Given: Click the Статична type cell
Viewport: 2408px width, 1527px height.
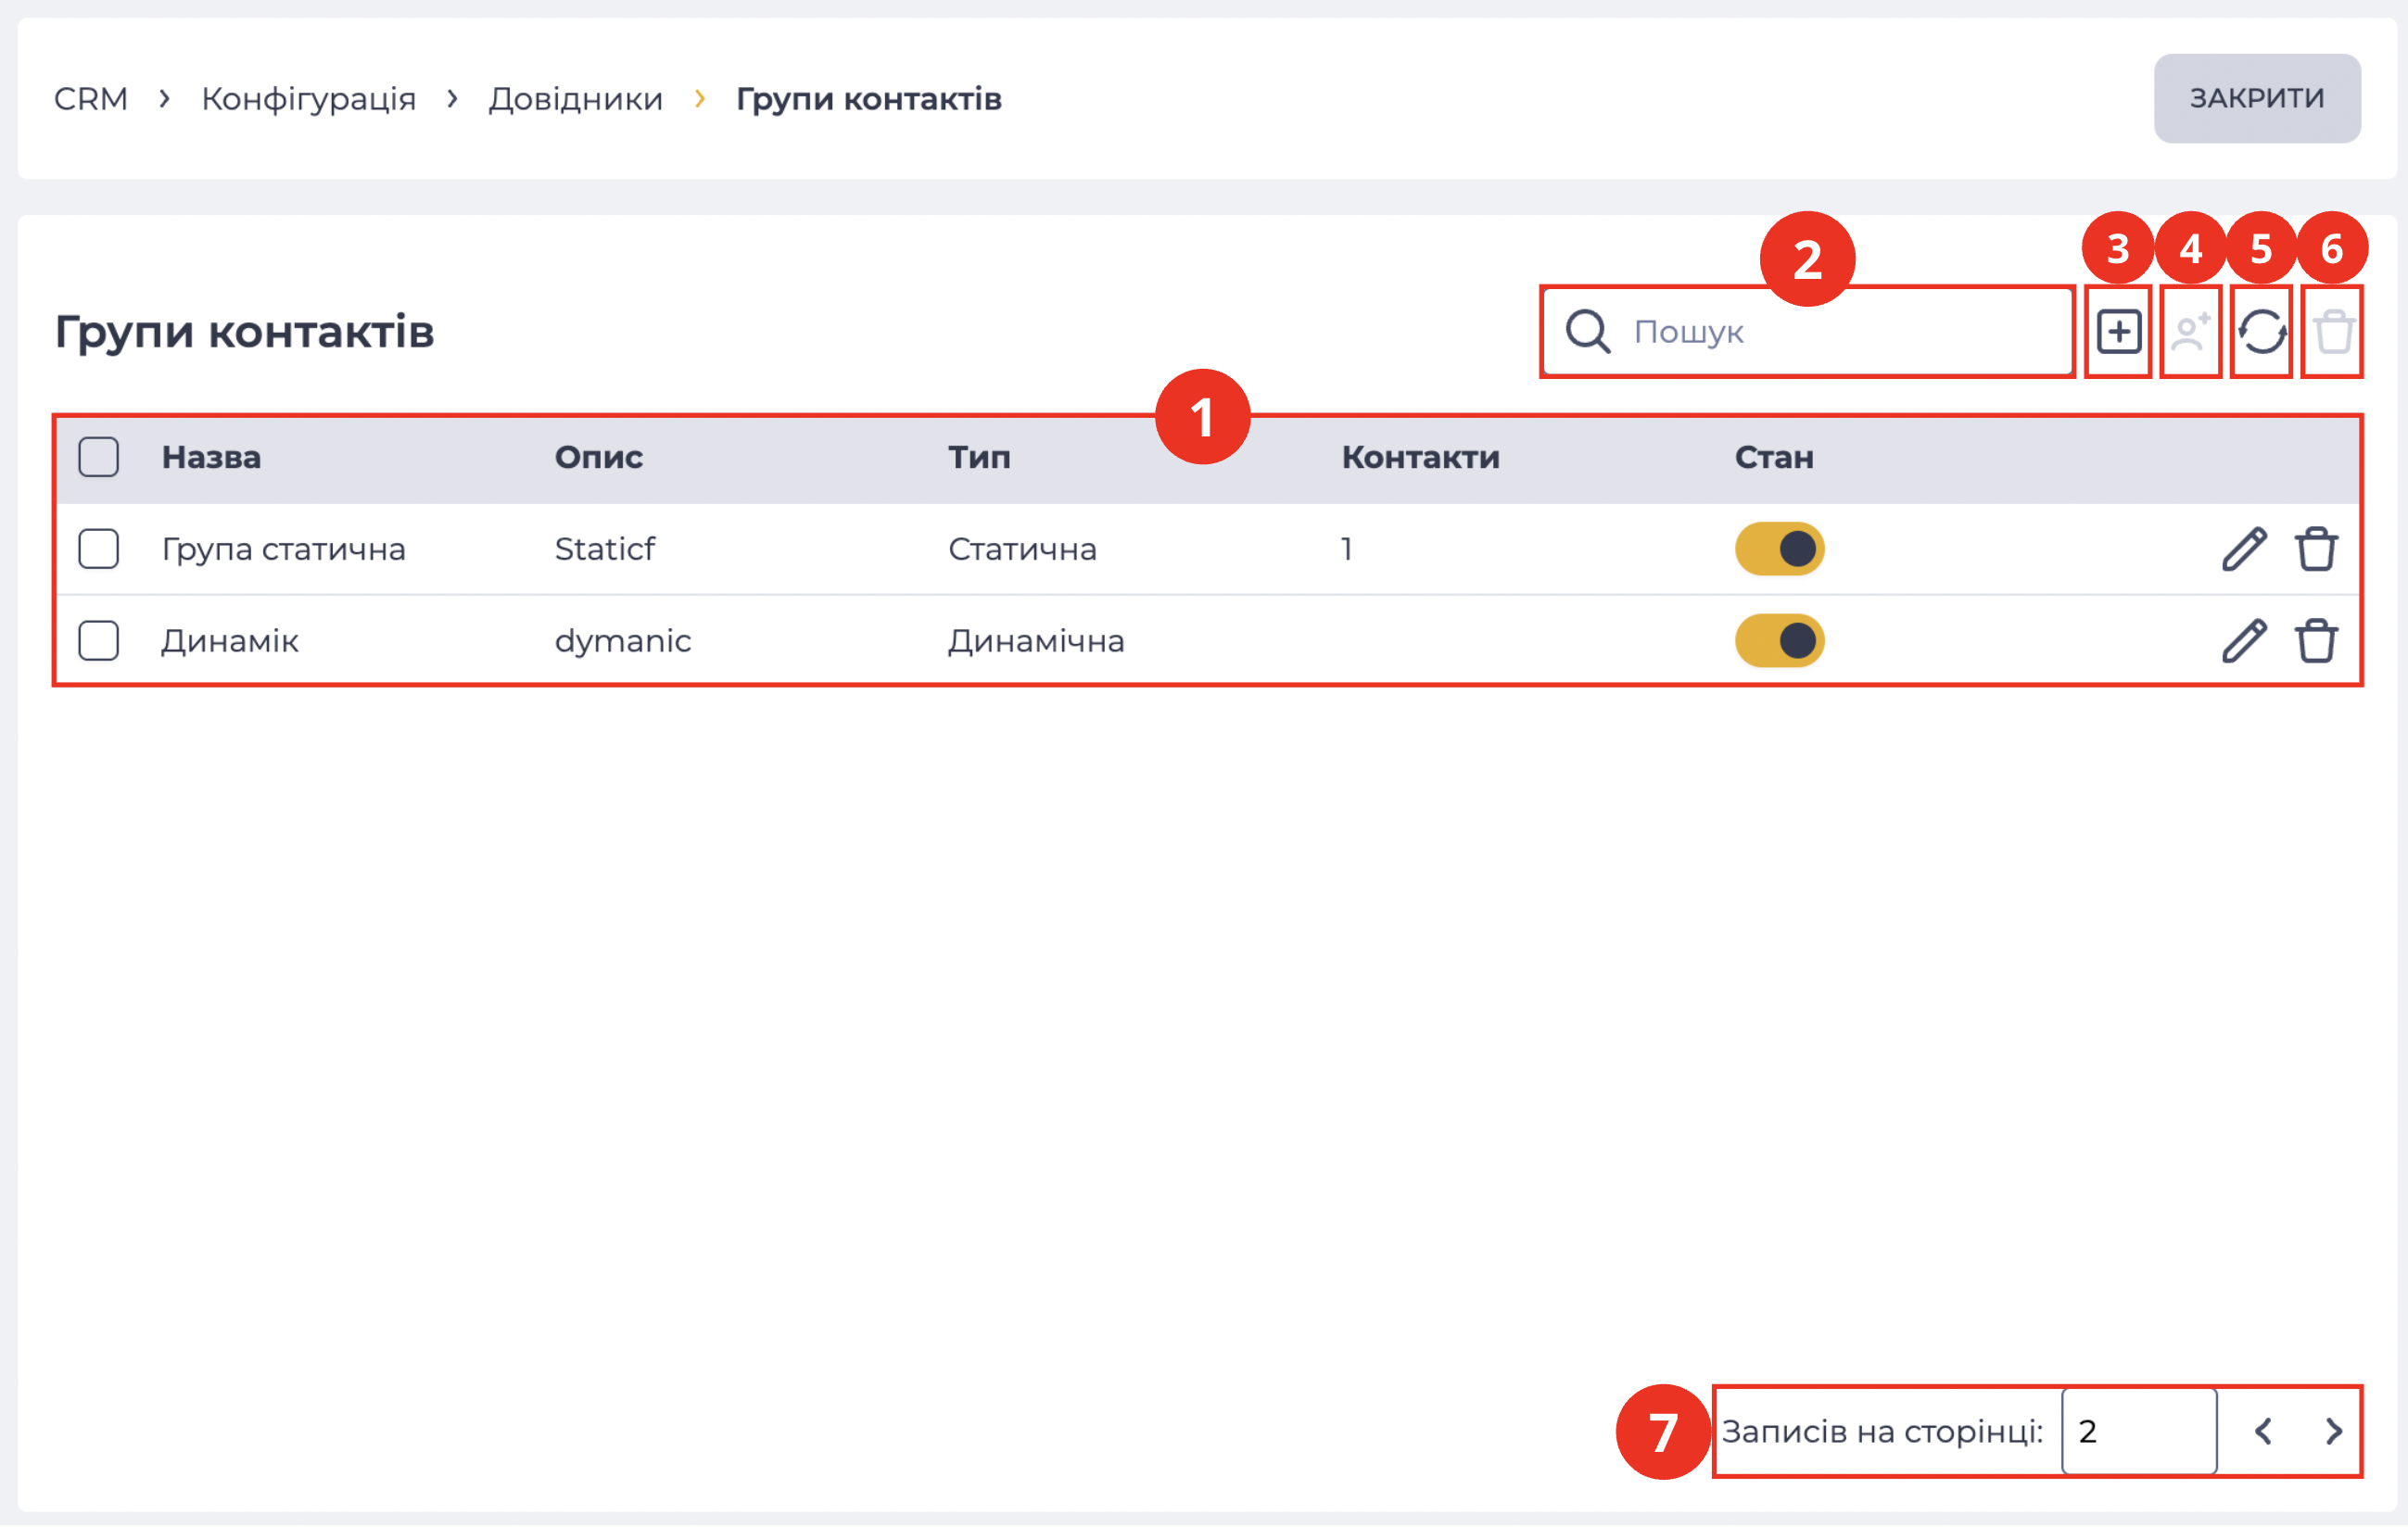Looking at the screenshot, I should (1022, 549).
